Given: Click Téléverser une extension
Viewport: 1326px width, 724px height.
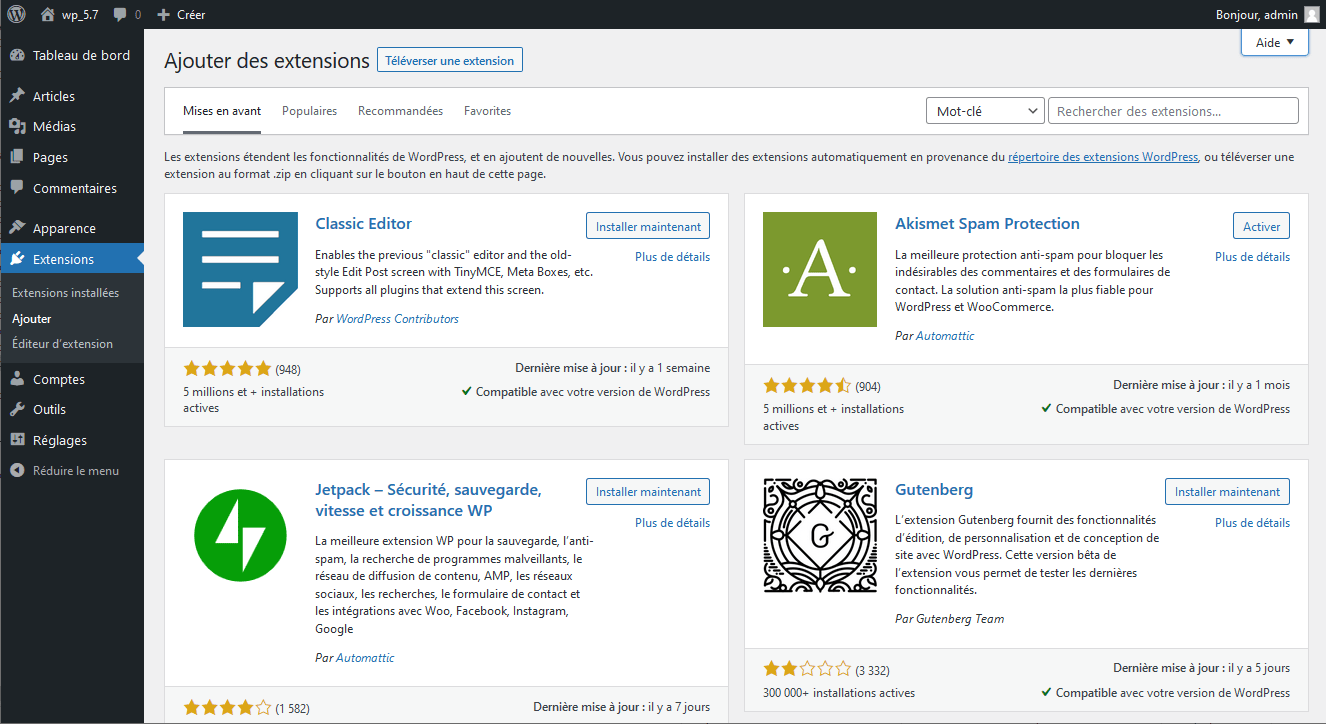Looking at the screenshot, I should click(x=449, y=59).
